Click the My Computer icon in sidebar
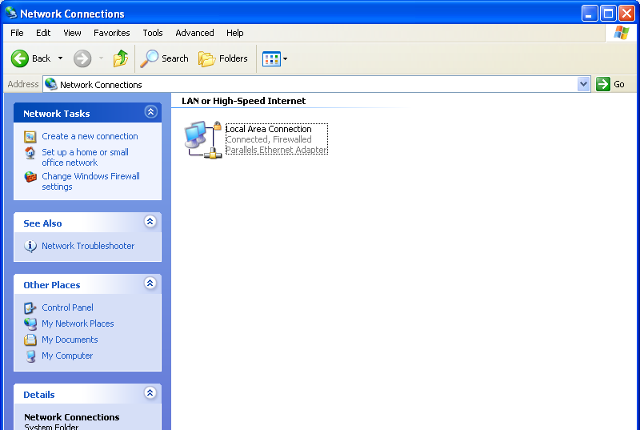Screen dimensions: 640x430 (31, 356)
